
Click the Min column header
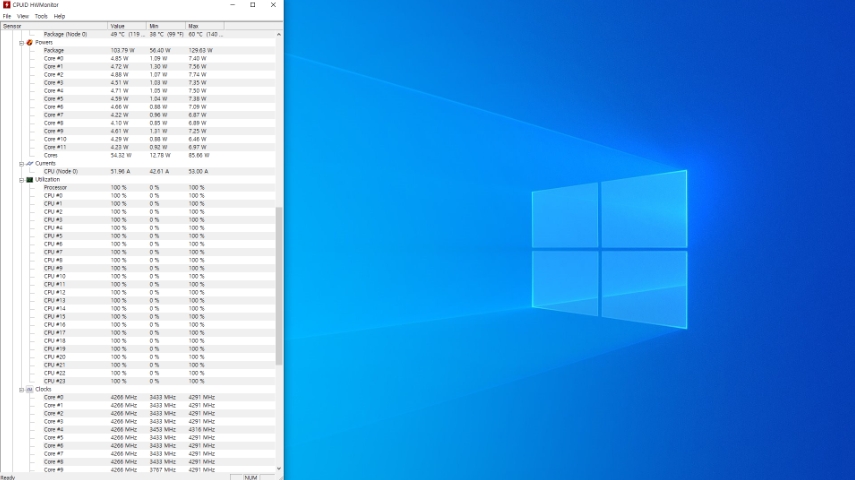point(166,26)
